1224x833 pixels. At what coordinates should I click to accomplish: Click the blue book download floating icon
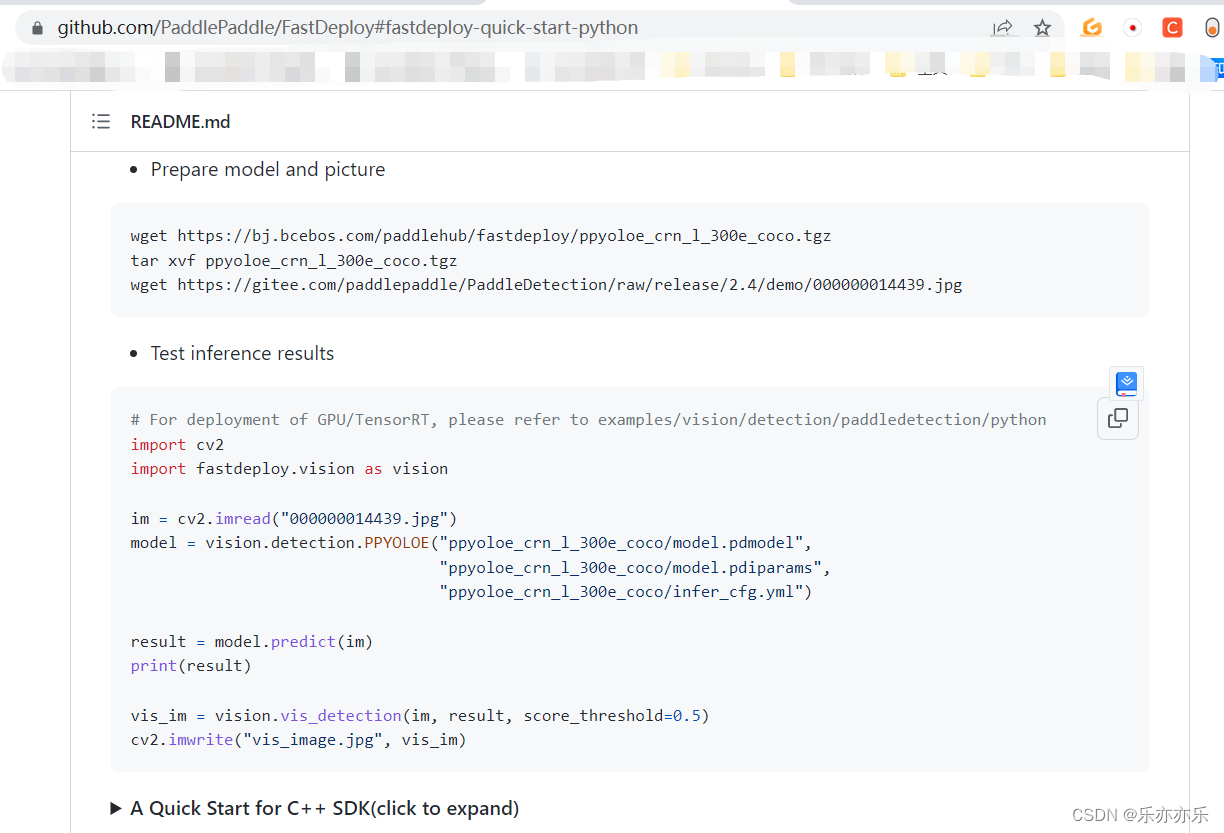click(x=1126, y=383)
